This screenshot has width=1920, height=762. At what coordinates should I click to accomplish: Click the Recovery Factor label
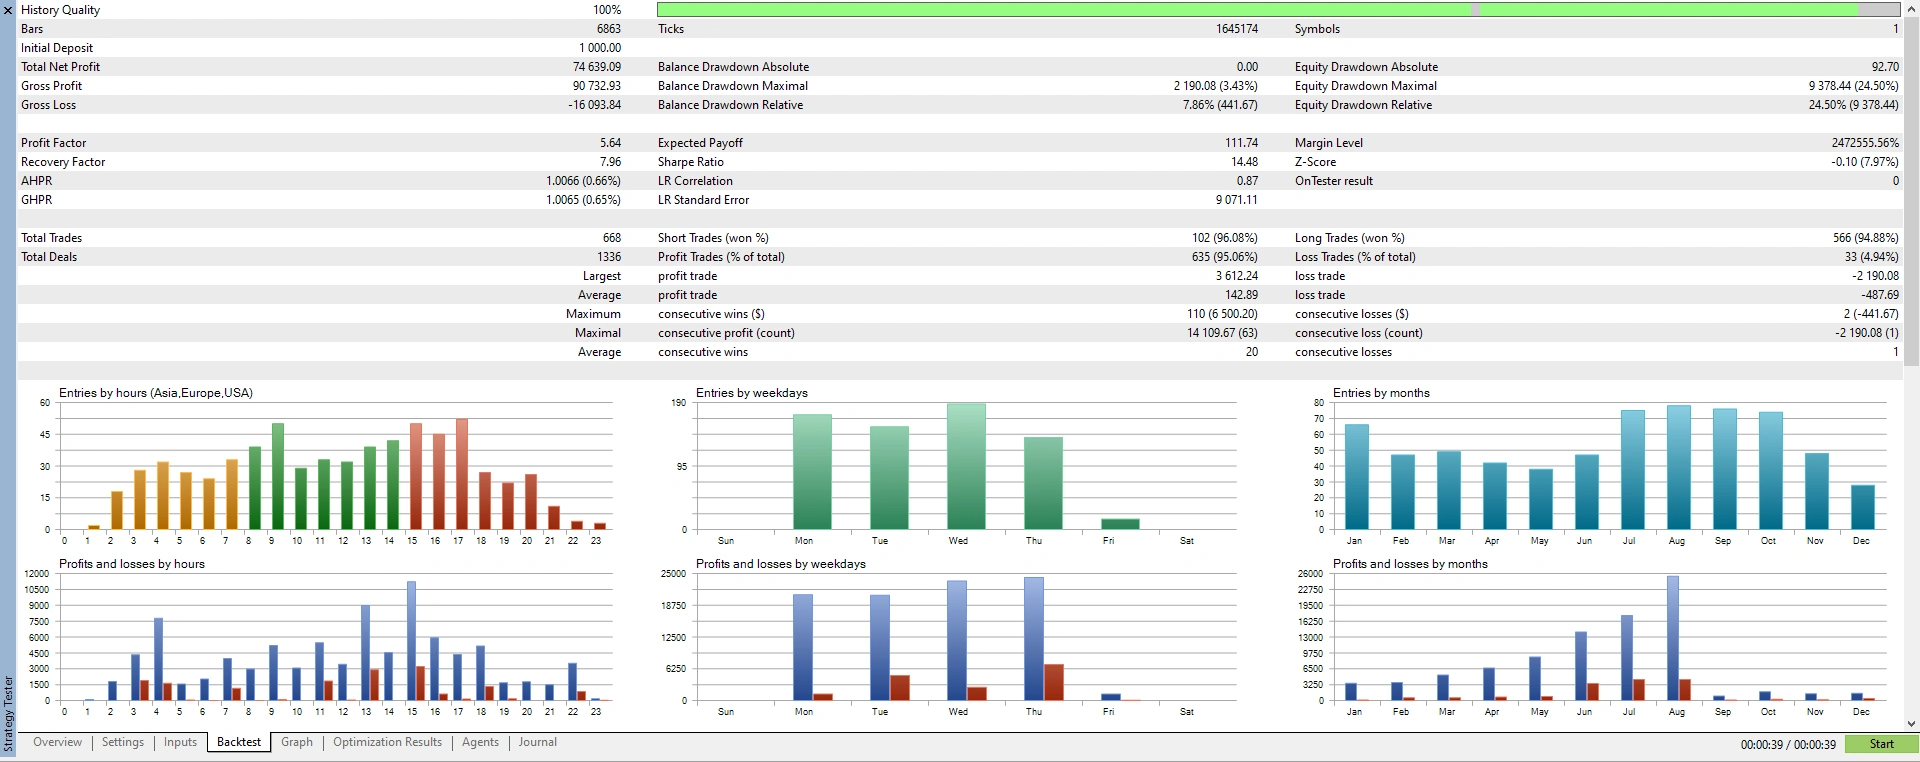63,162
